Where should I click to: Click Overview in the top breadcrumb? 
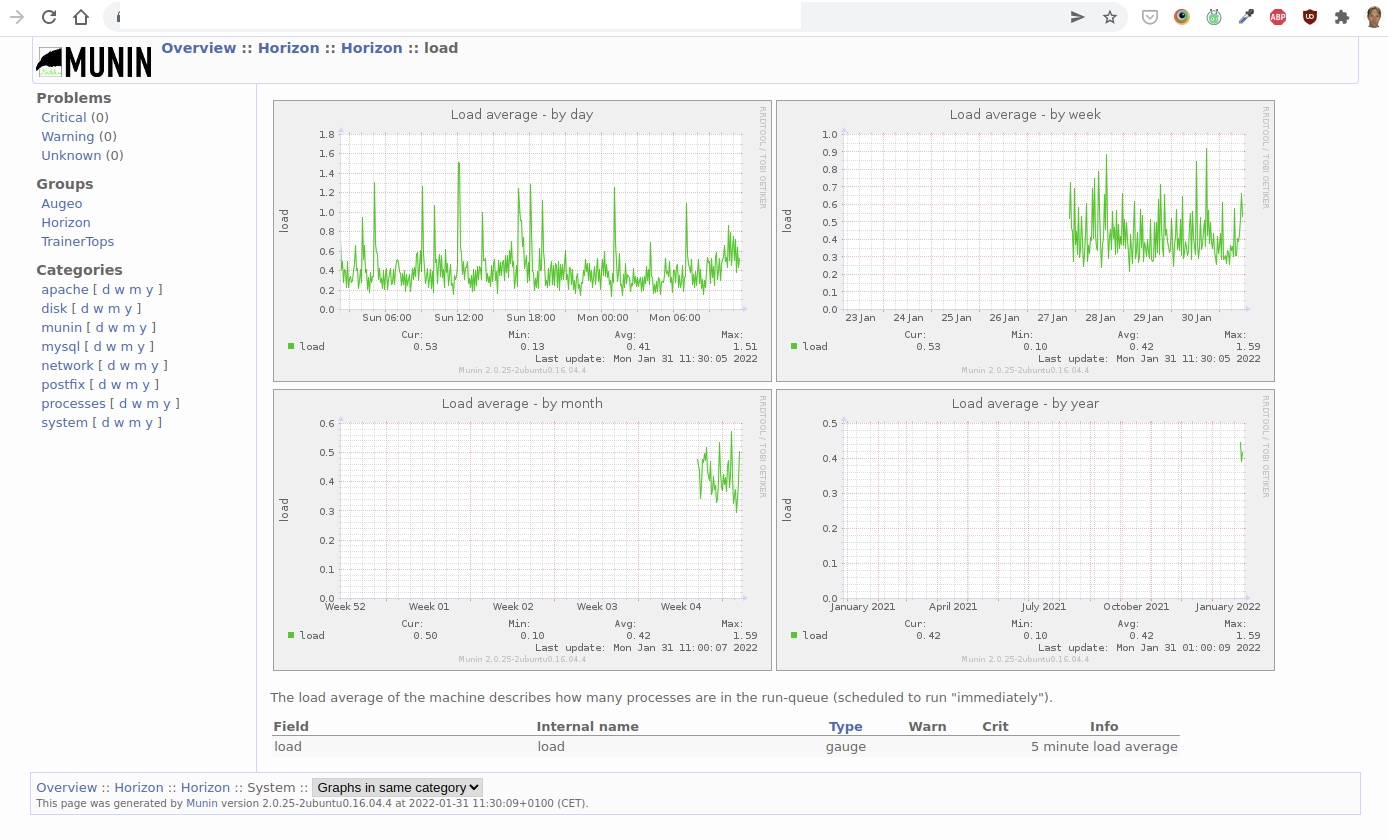pos(199,48)
